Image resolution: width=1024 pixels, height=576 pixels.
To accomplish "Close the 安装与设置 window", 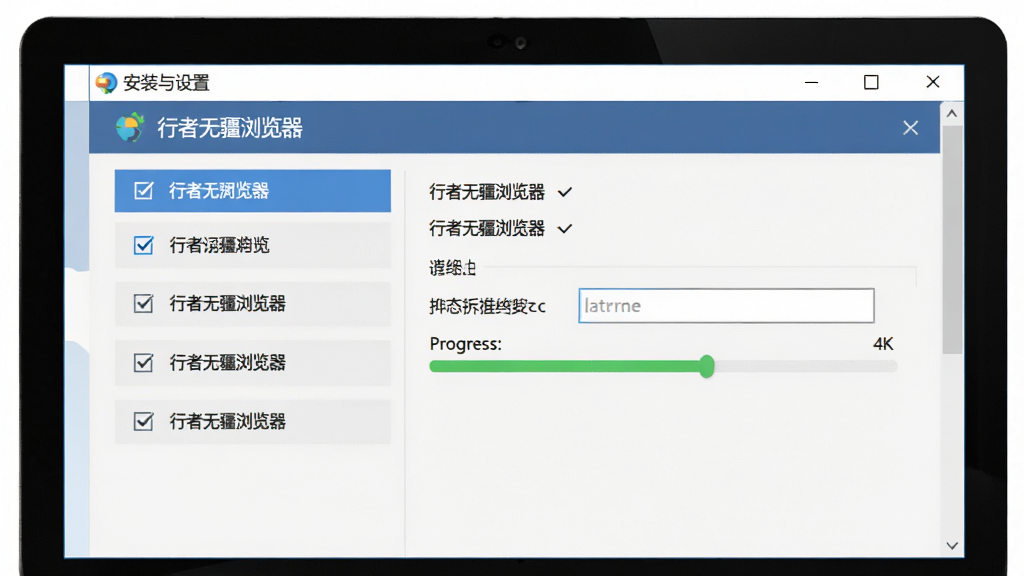I will tap(933, 82).
